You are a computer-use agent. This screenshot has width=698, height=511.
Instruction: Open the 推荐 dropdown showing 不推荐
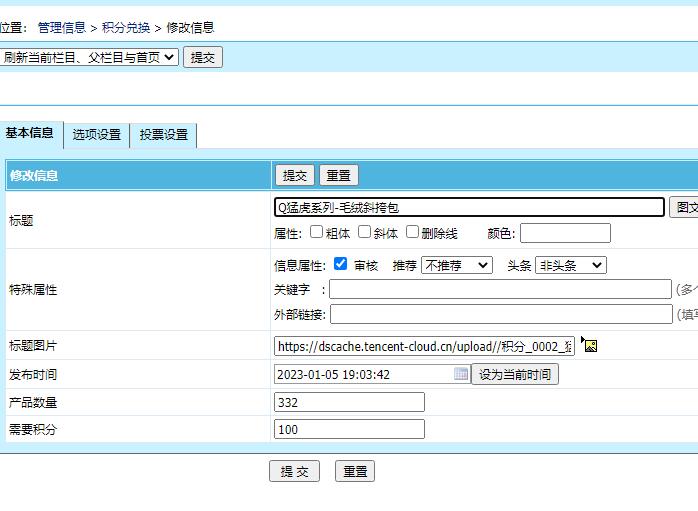point(456,265)
